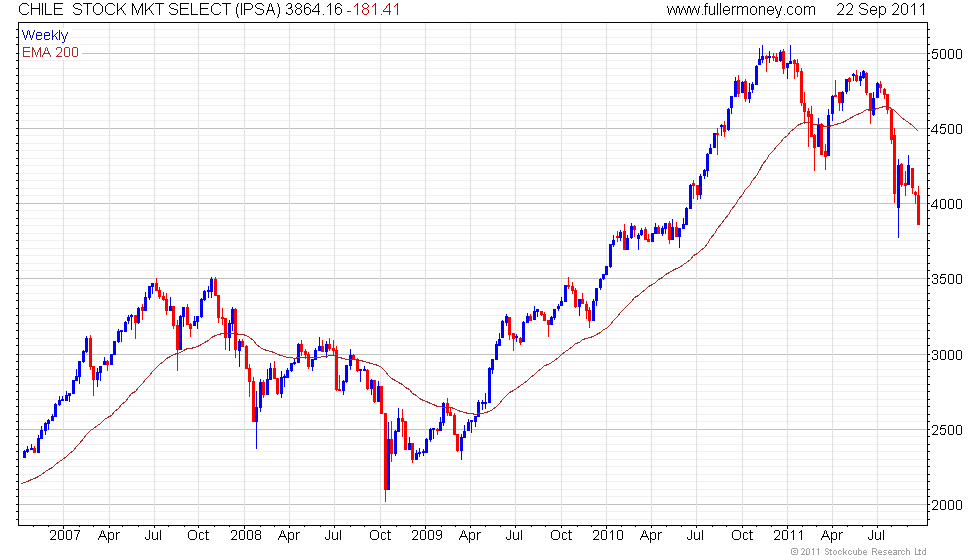This screenshot has height=560, width=980.
Task: Click the 3500 y-axis label
Action: tap(946, 279)
